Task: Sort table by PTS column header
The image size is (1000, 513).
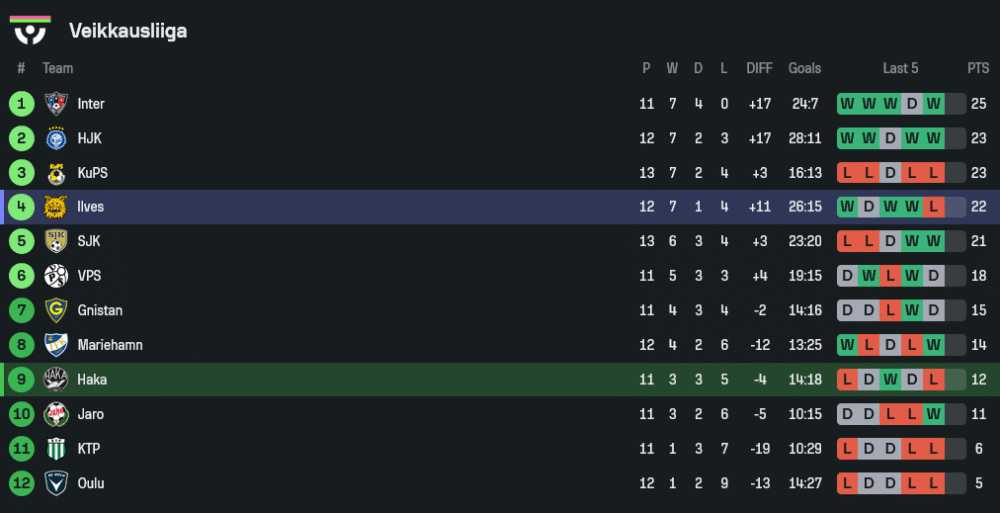Action: (x=977, y=68)
